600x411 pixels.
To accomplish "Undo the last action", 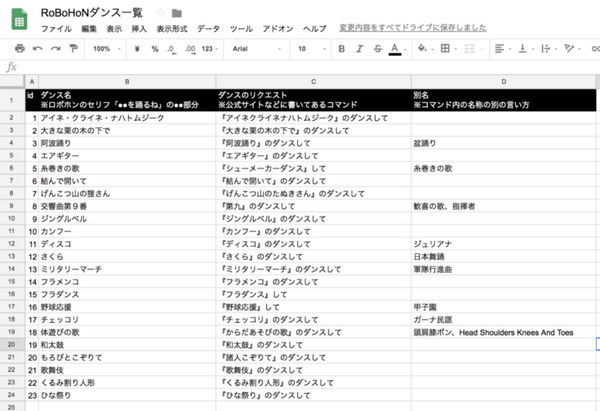I will tap(37, 47).
